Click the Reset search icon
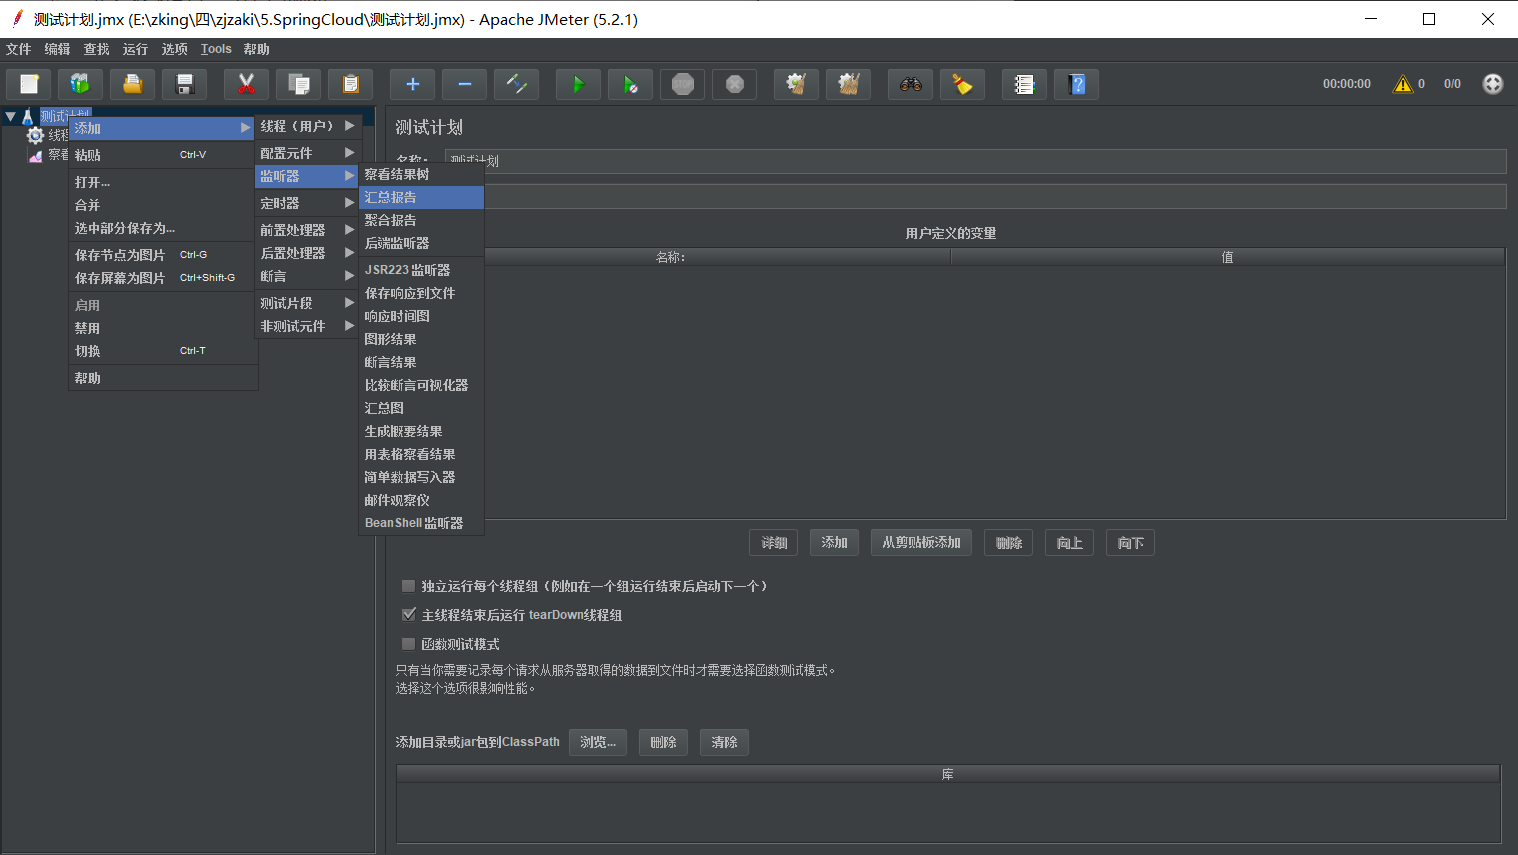This screenshot has width=1518, height=855. [962, 84]
